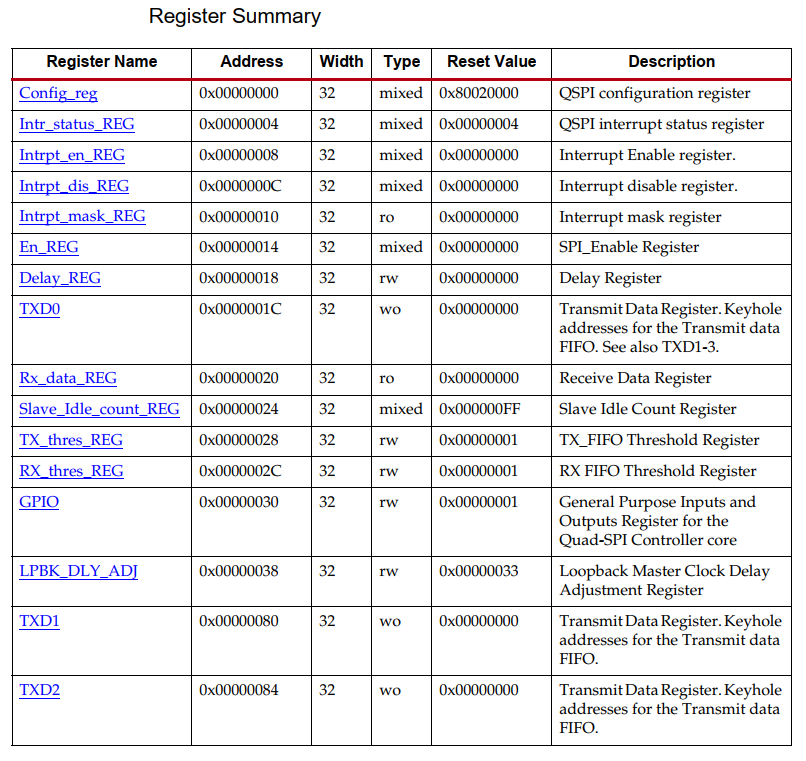The height and width of the screenshot is (761, 806).
Task: Click the Register Name column header
Action: (102, 62)
